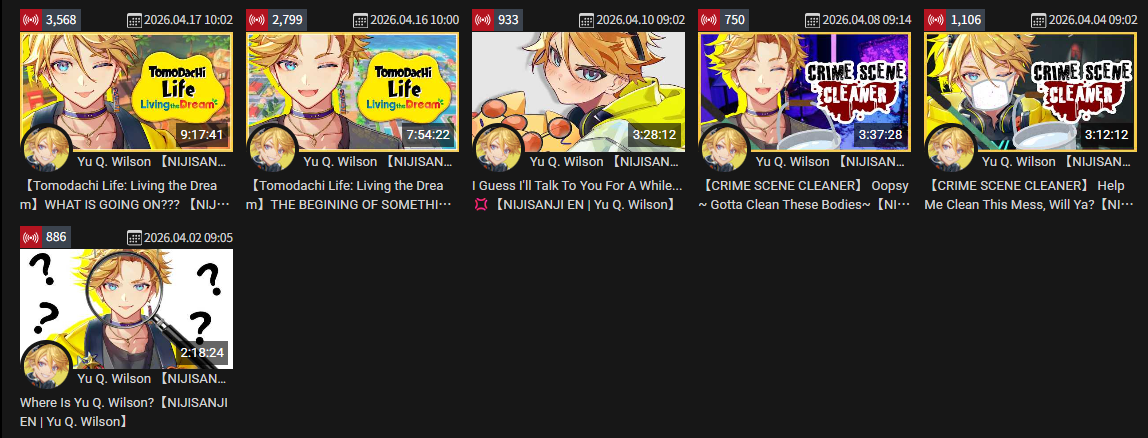Click the calendar icon next to 2026.04.02 09:05
Screen dimensions: 1148x438
pyautogui.click(x=134, y=238)
